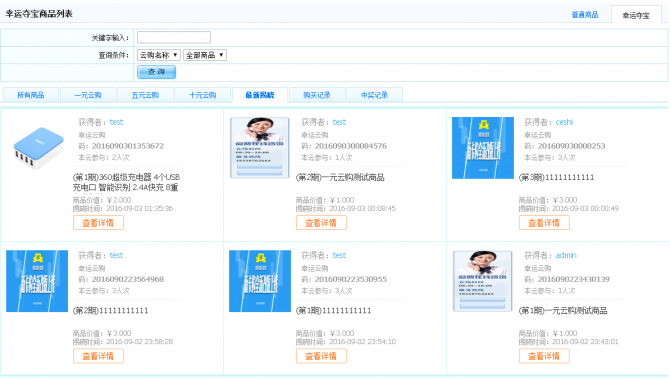Click thumbnail of (第1期)一元云购测试商品

pyautogui.click(x=483, y=281)
